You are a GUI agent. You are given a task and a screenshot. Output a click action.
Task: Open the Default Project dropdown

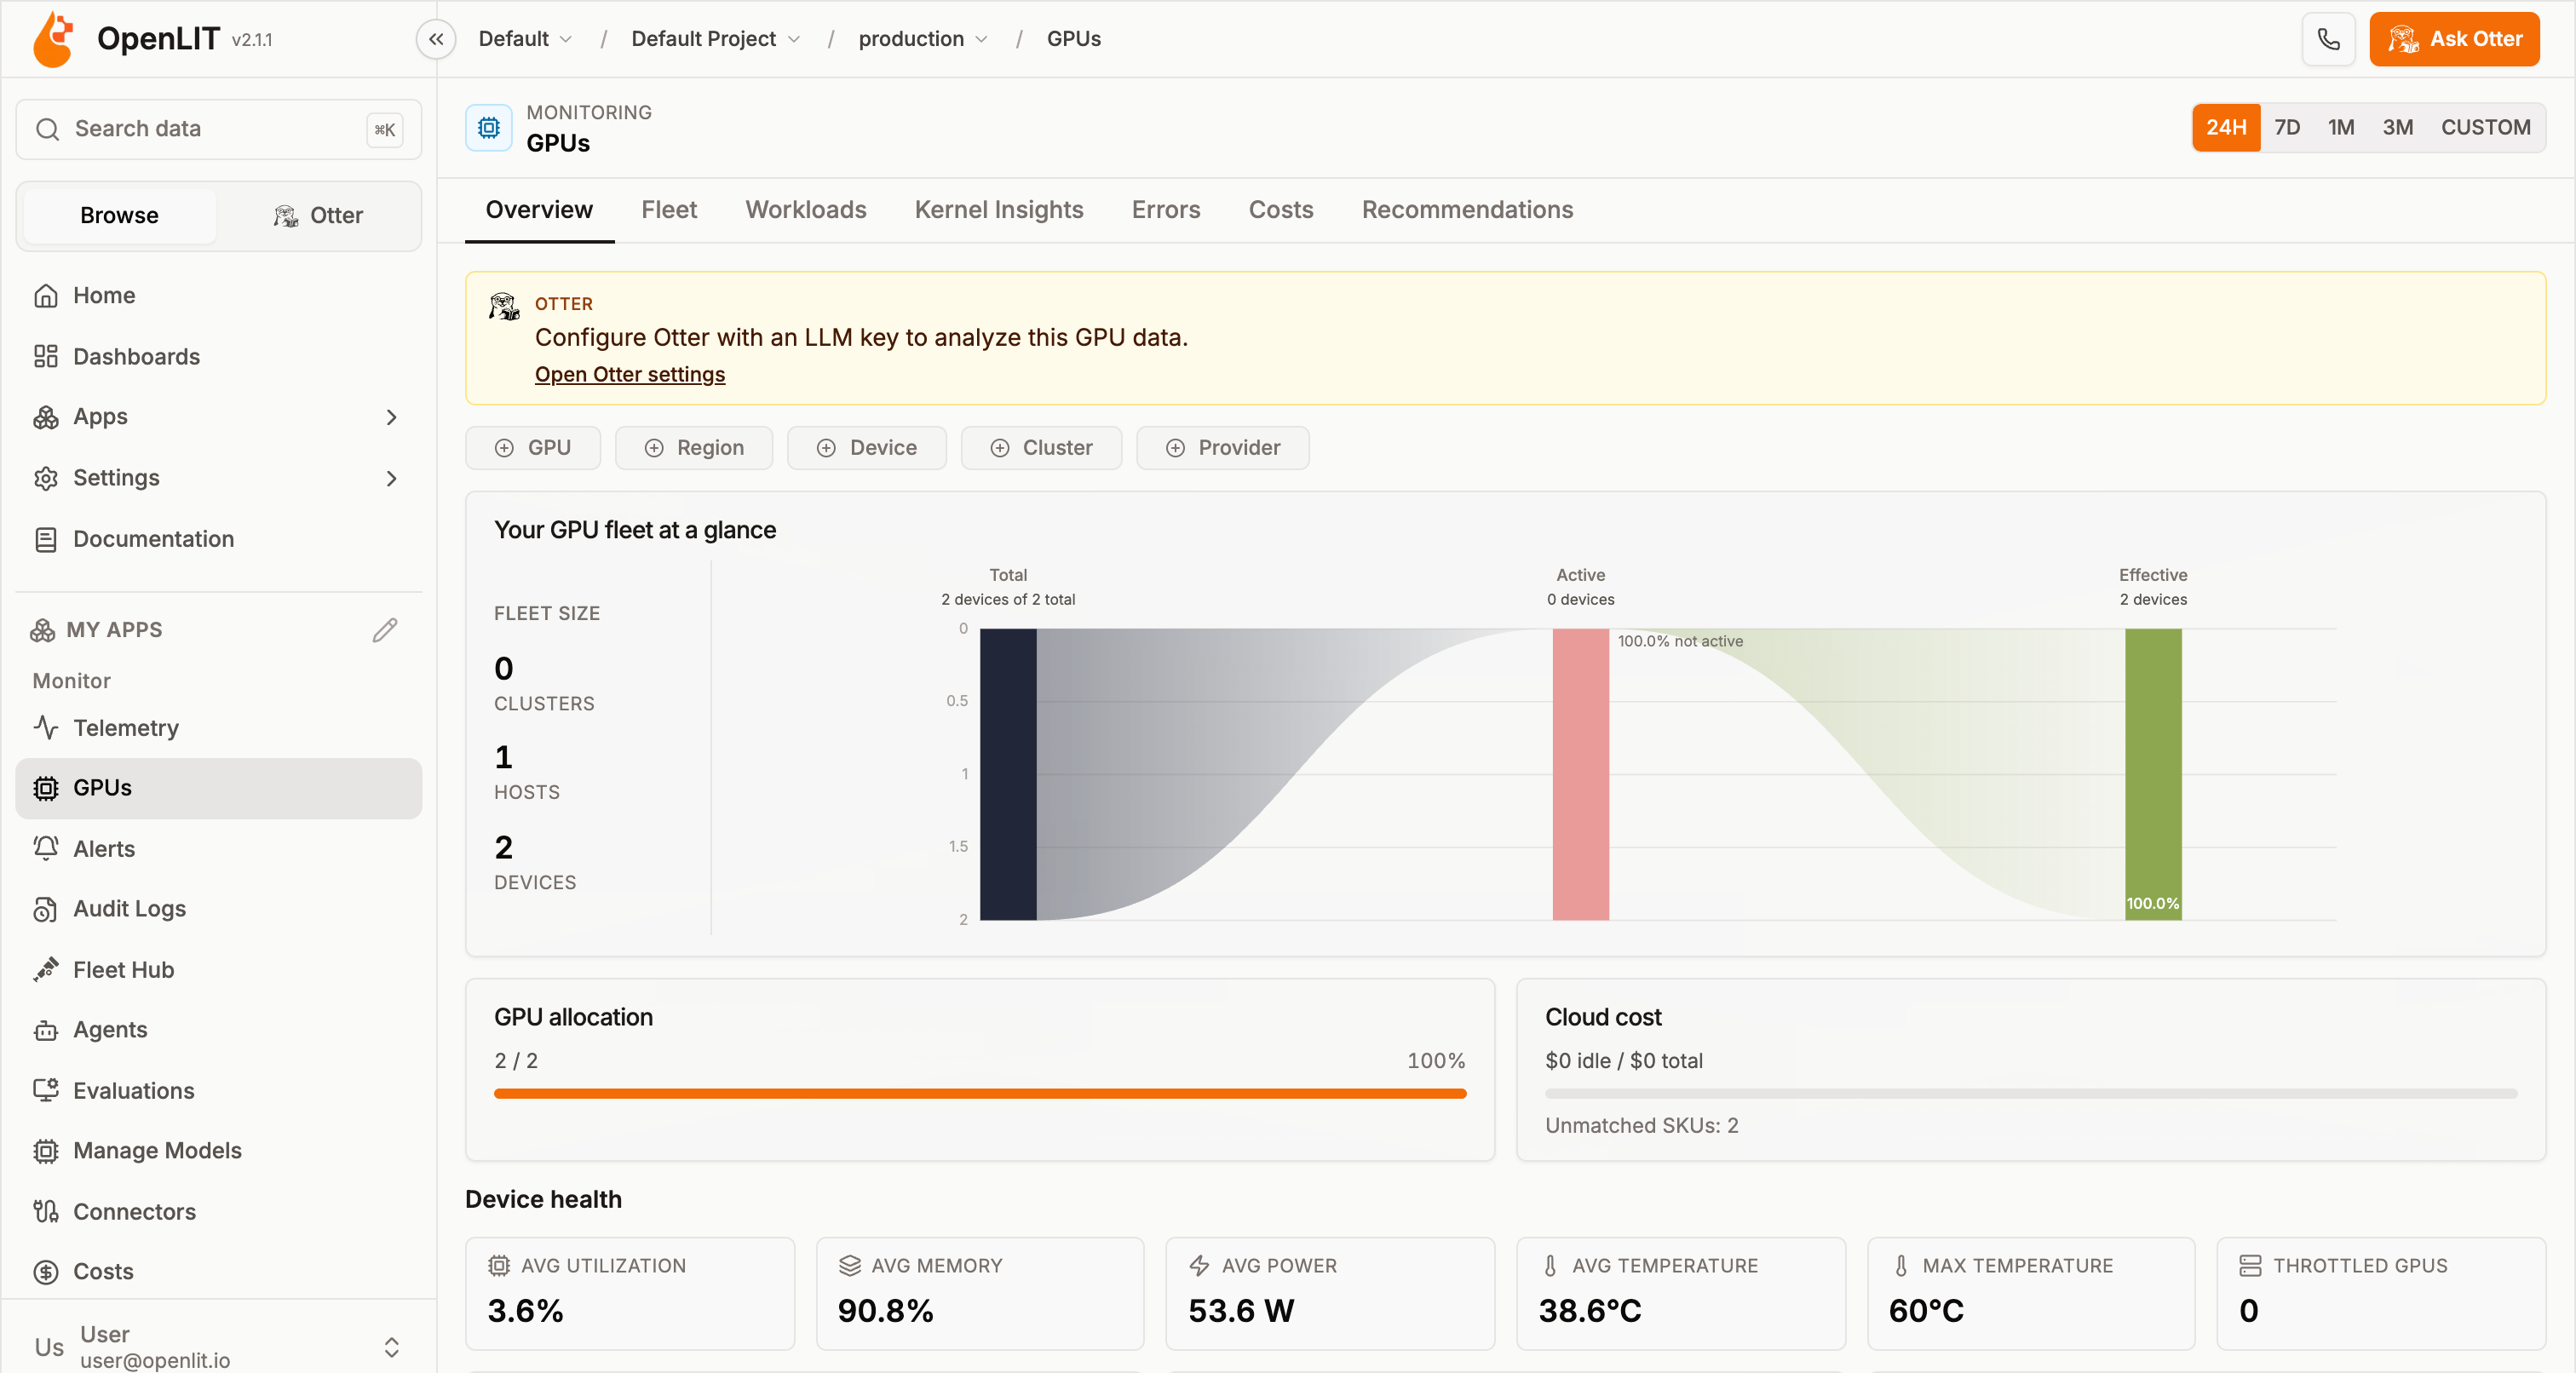coord(715,39)
